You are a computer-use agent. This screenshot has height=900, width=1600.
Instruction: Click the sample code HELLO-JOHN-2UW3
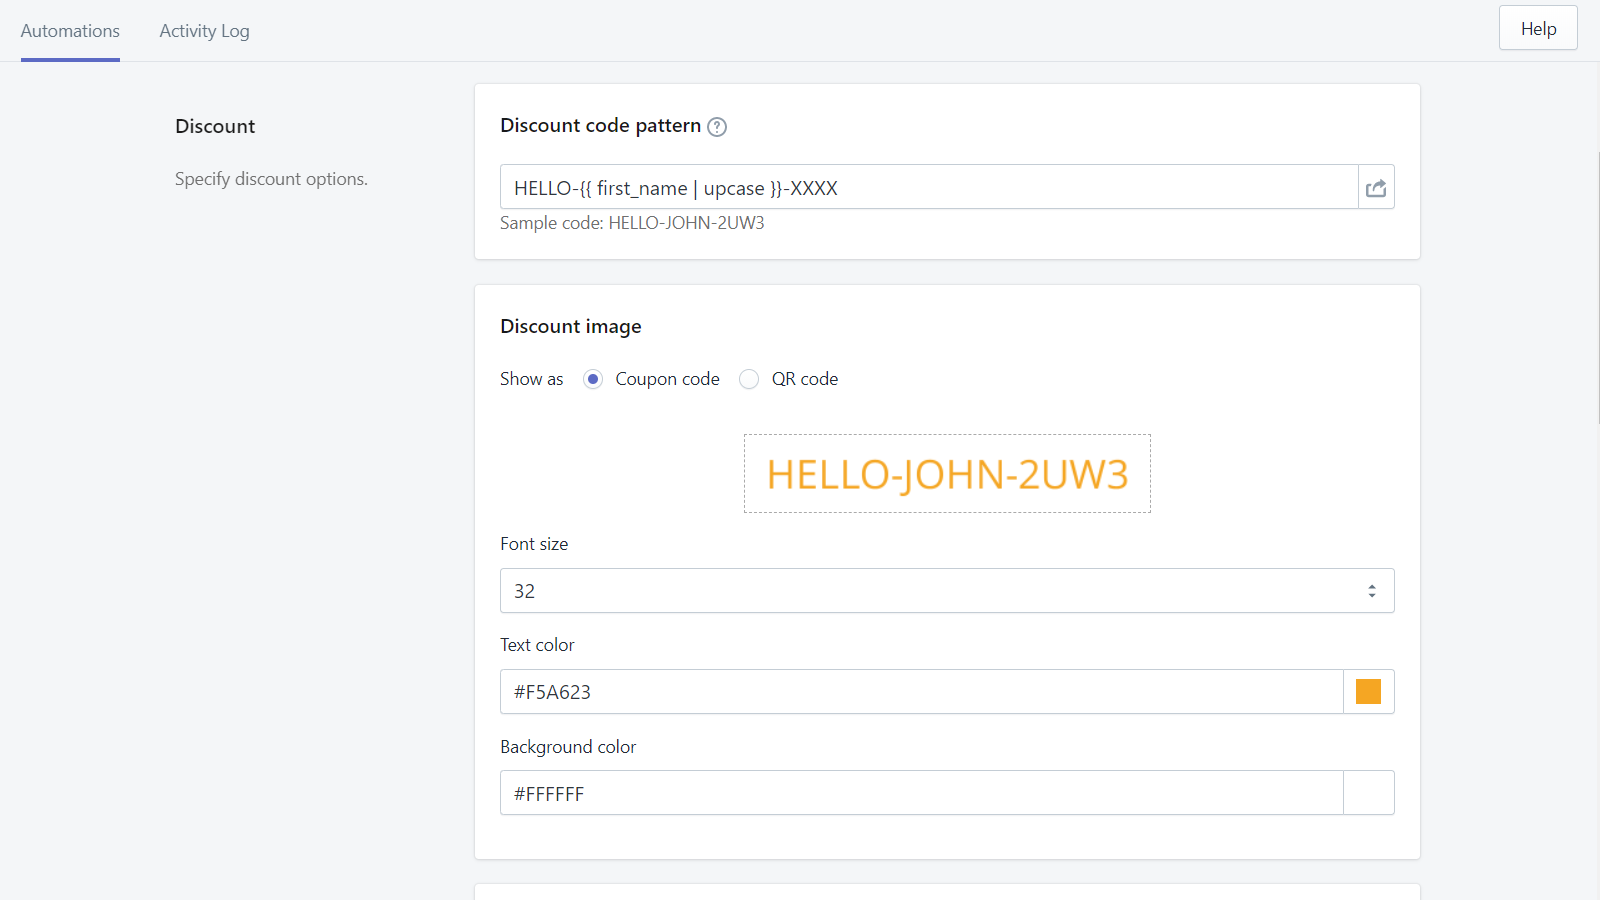(x=686, y=223)
